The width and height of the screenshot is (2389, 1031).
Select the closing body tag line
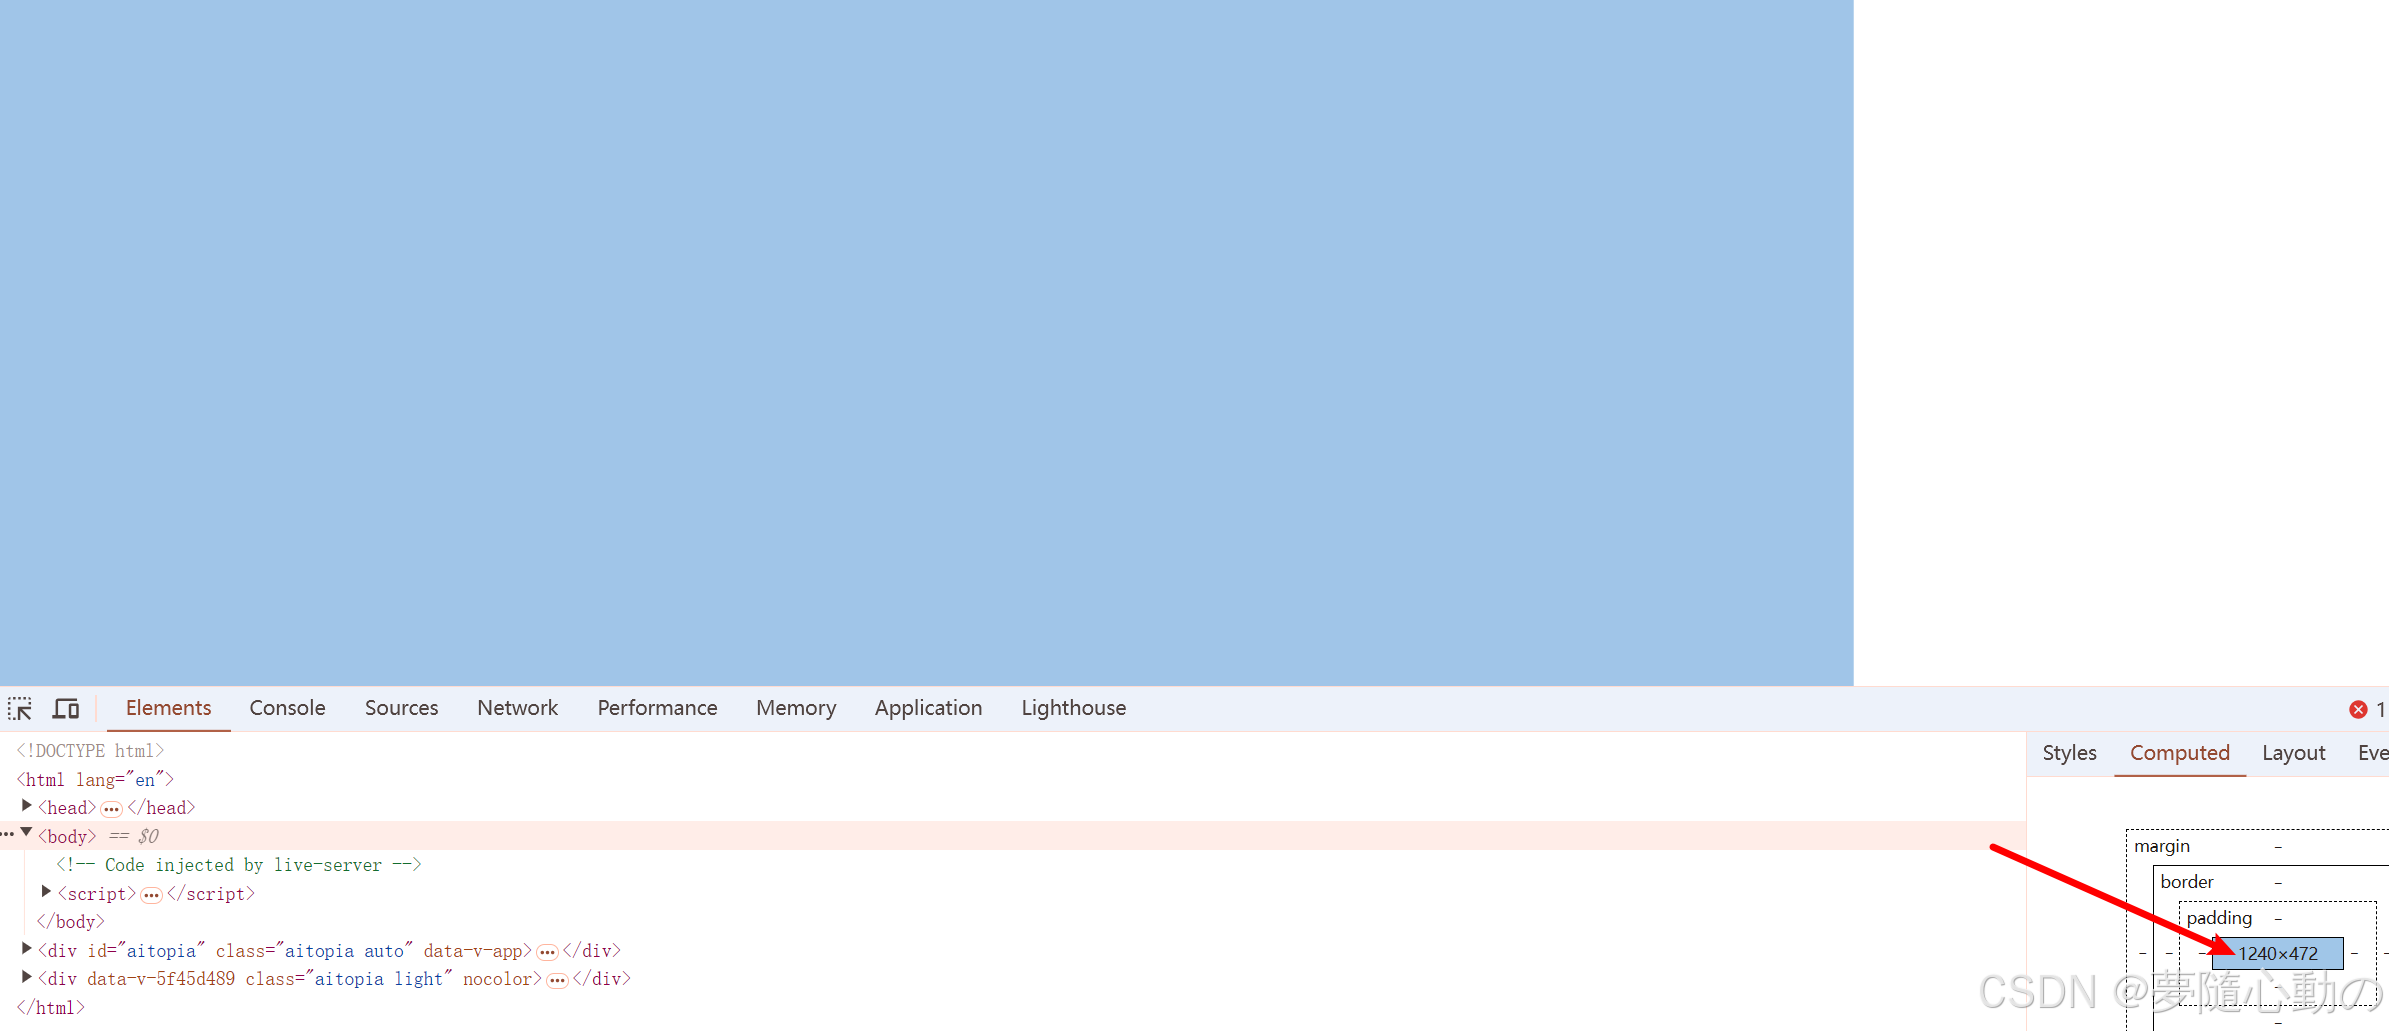point(70,922)
